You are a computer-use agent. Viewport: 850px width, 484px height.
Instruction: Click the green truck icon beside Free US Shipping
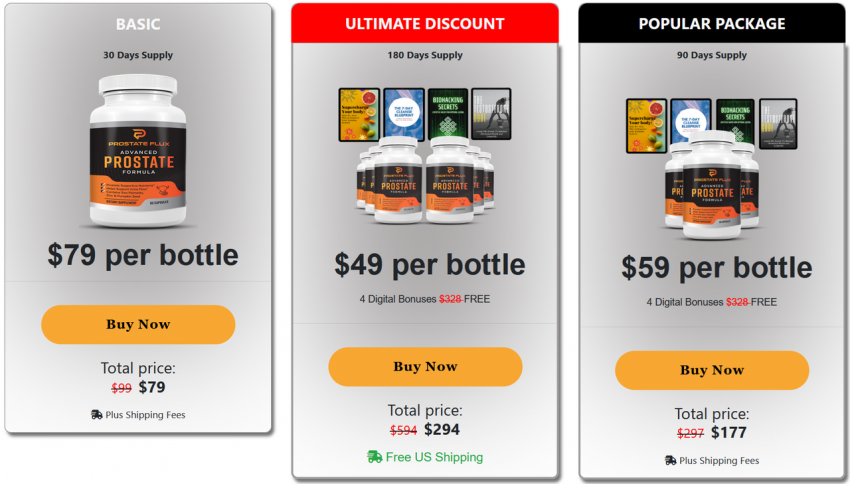pos(374,456)
